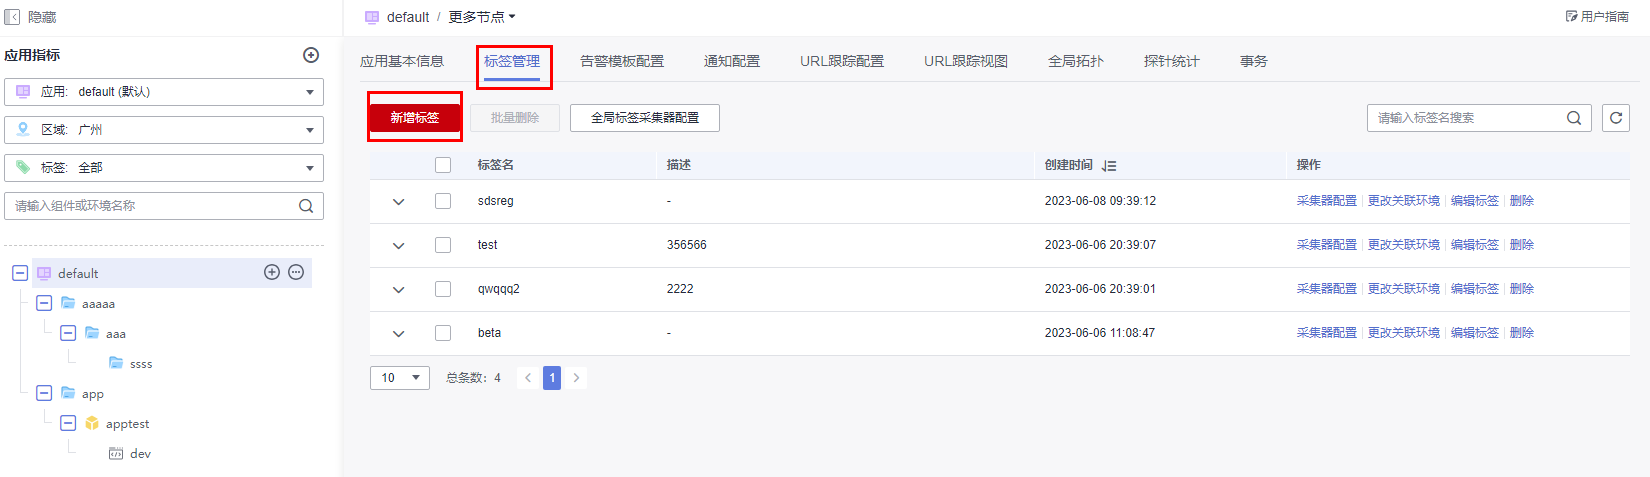
Task: Click 更改关联环境 for tag test
Action: [x=1404, y=245]
